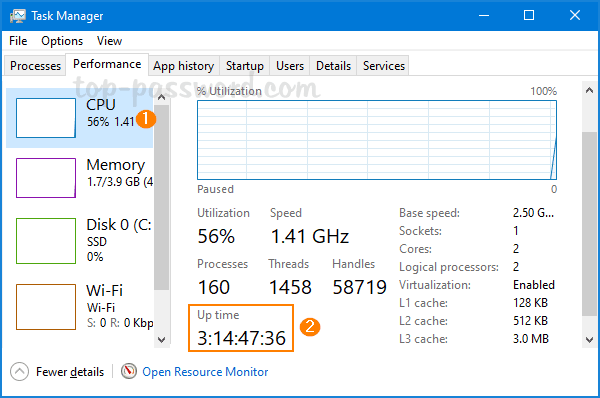
Task: Select the CPU mini graph thumbnail
Action: 46,118
